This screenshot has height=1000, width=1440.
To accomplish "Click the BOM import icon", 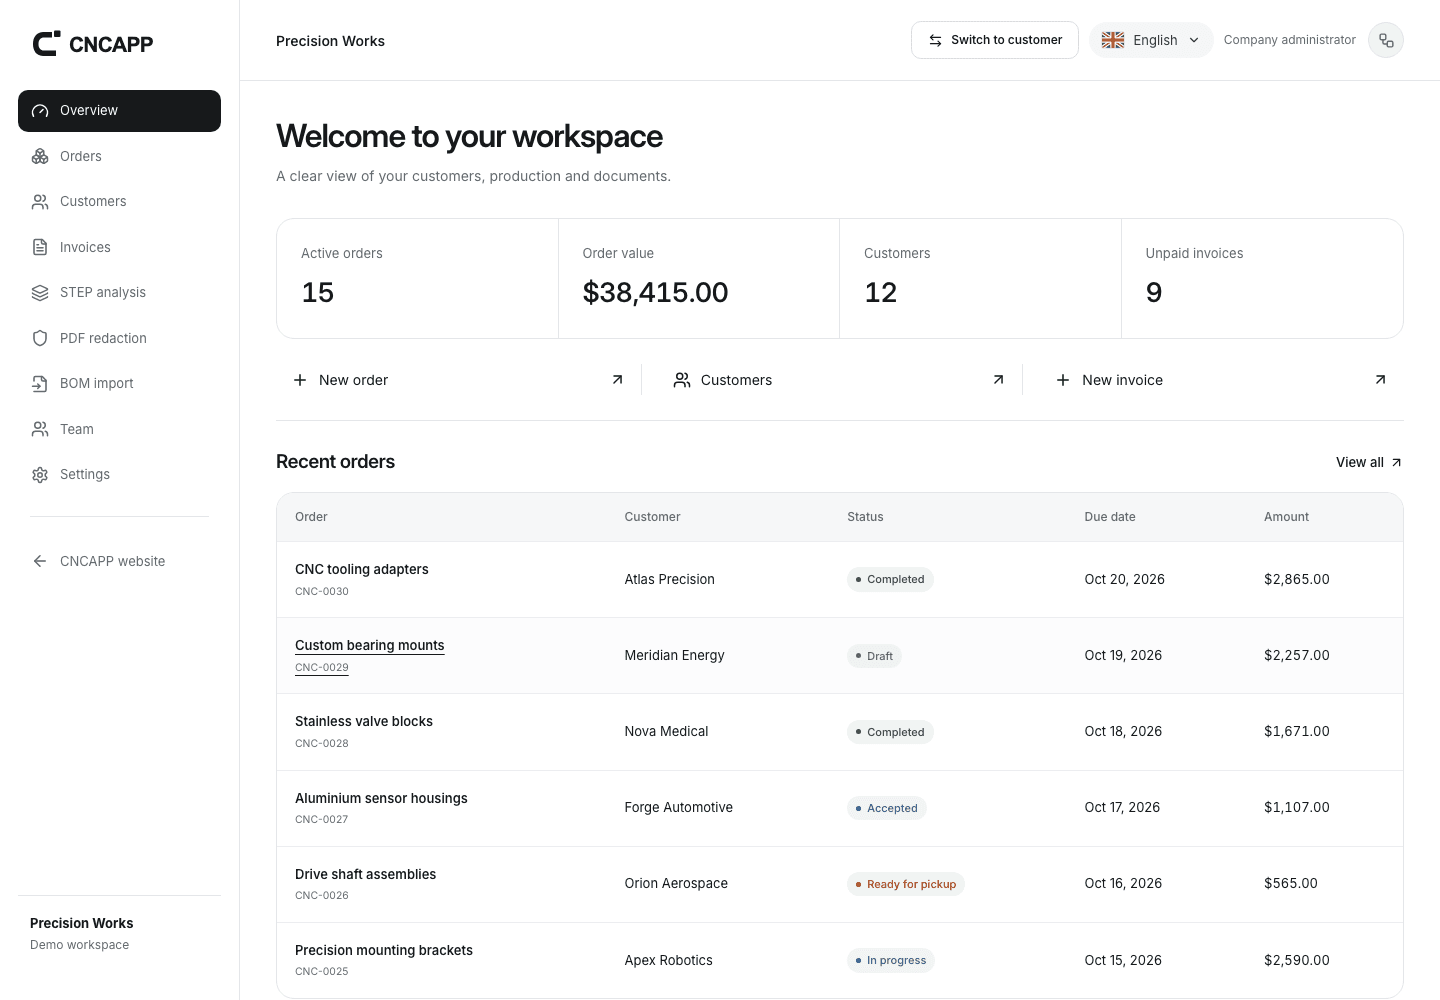I will pos(40,384).
